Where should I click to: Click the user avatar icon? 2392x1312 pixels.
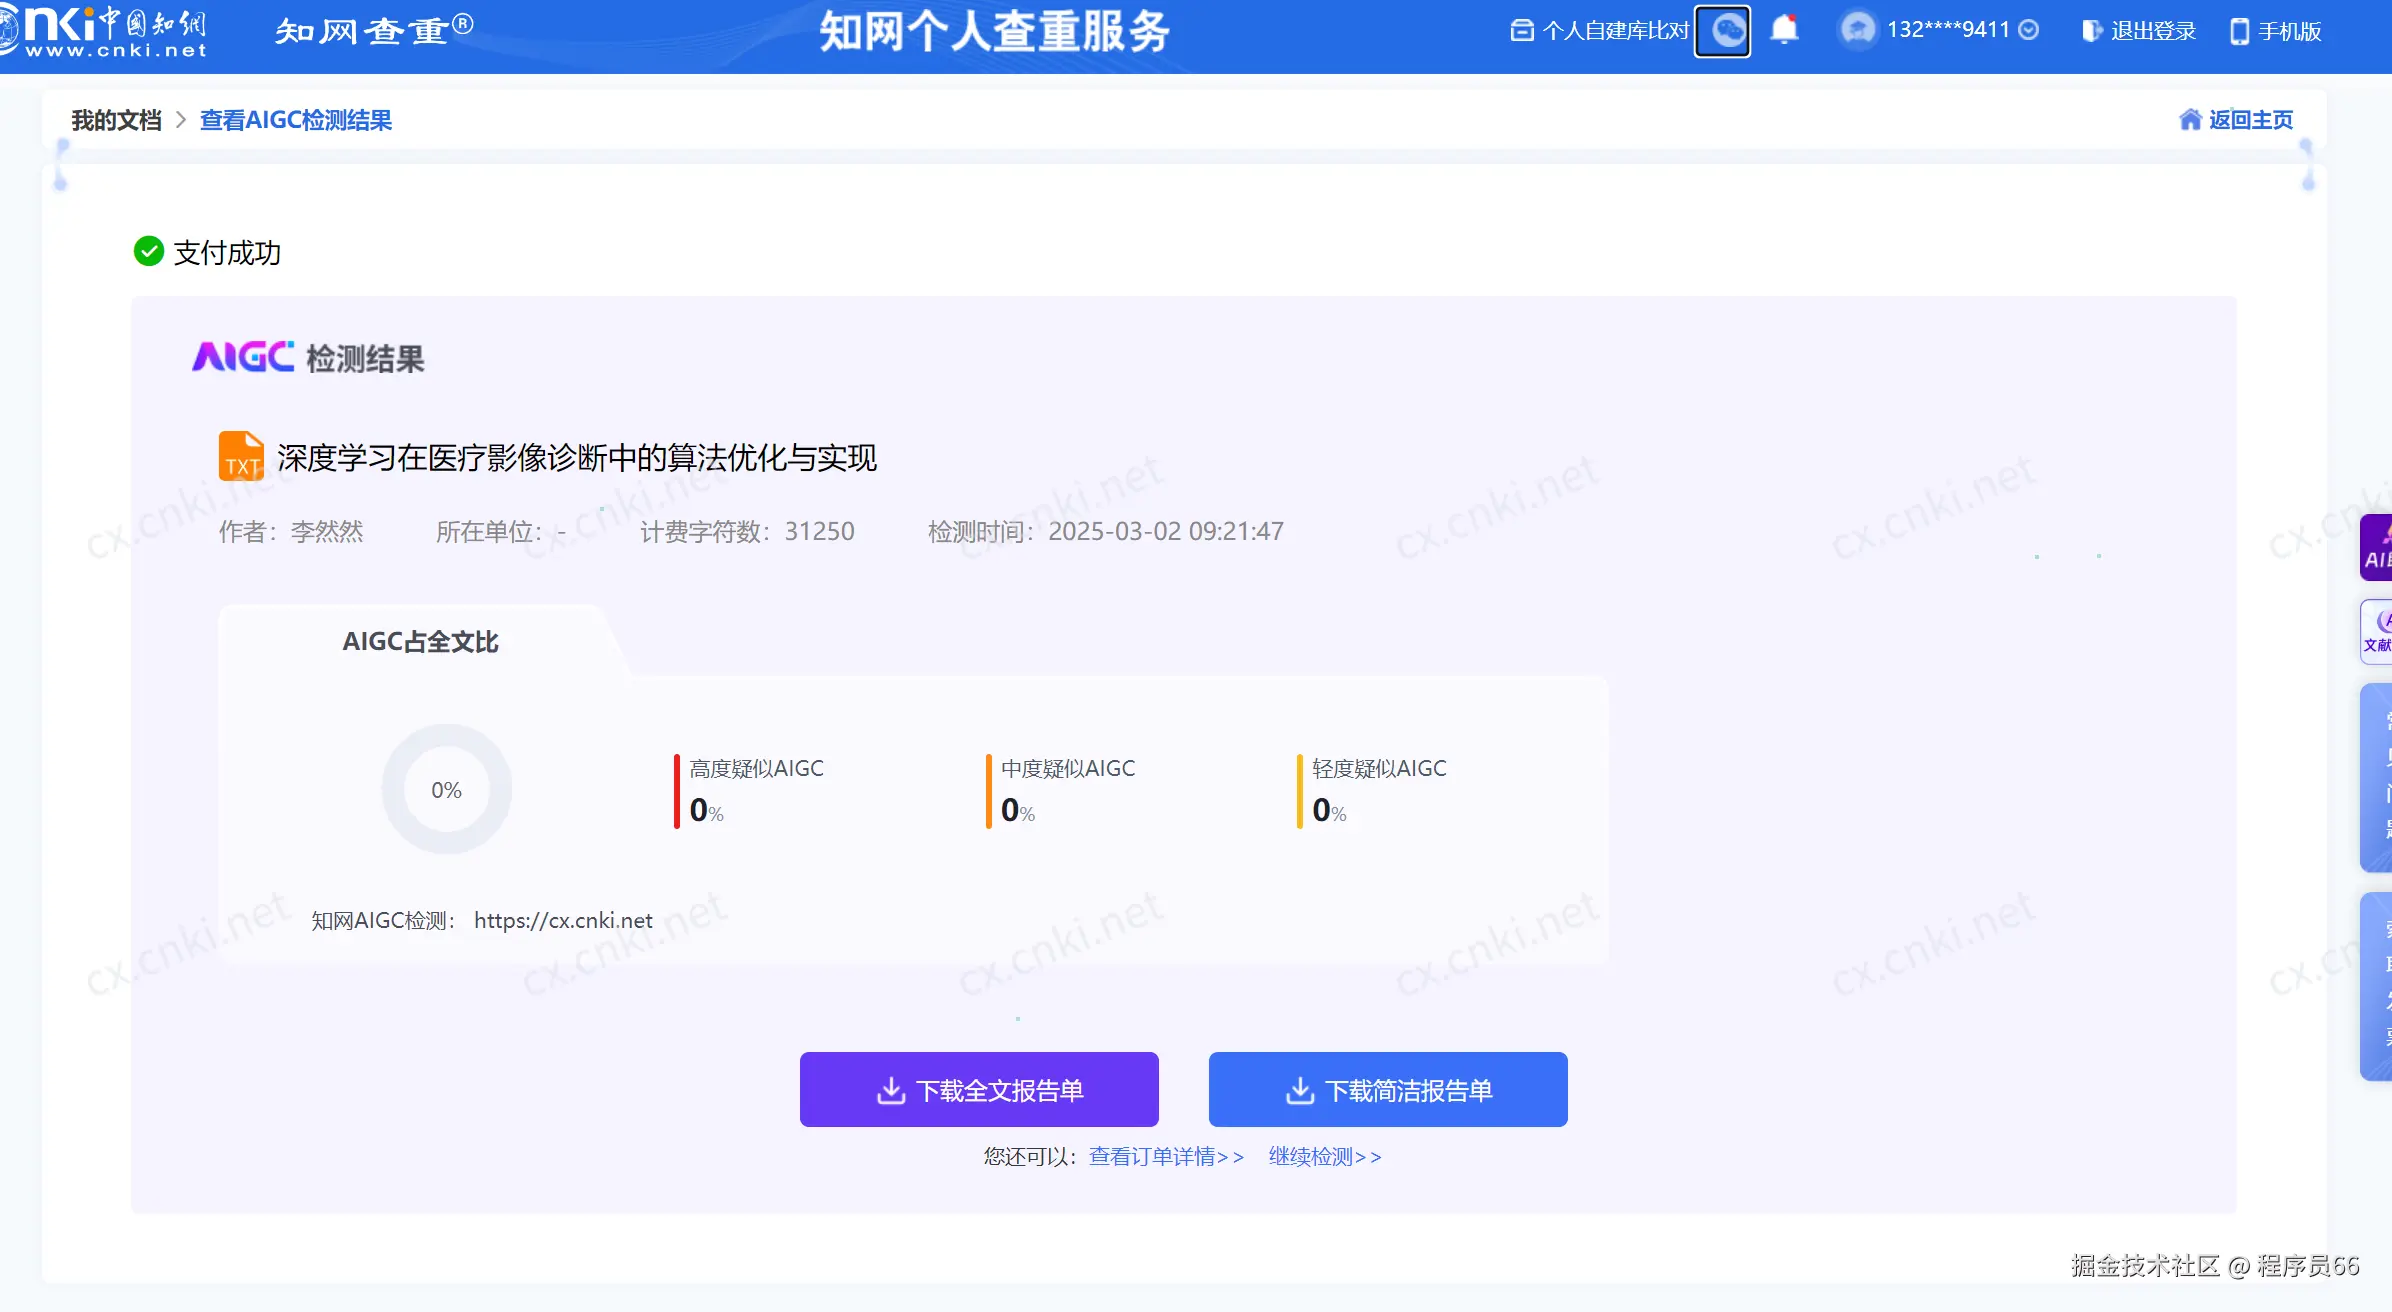(x=1858, y=30)
